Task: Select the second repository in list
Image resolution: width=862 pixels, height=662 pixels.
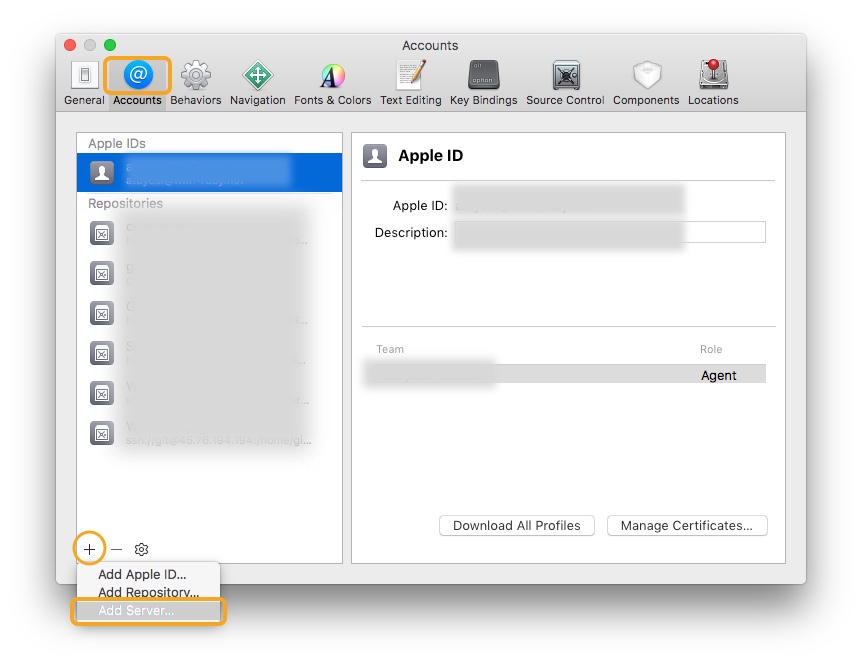Action: [x=209, y=273]
